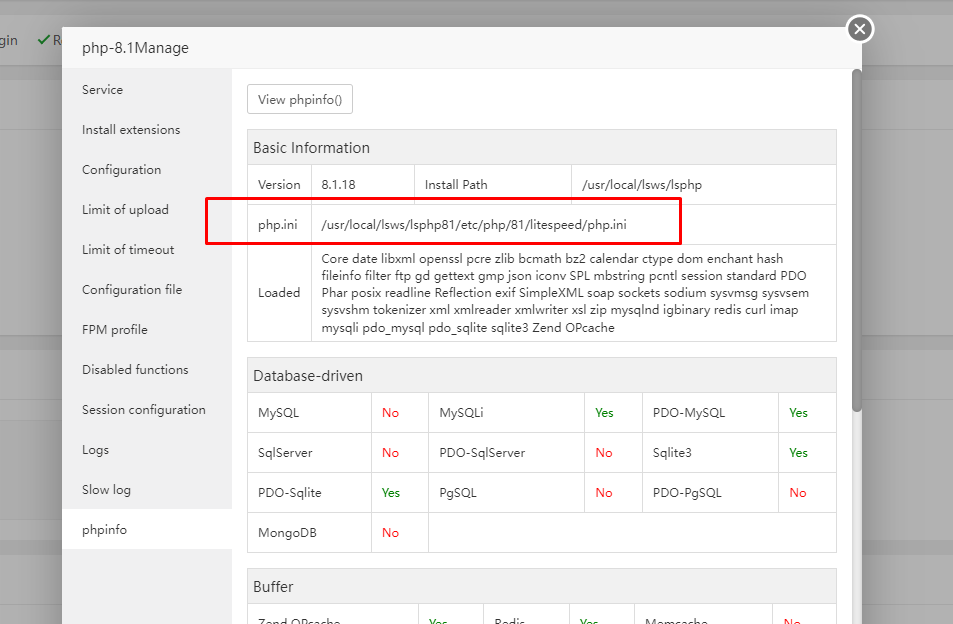Click the View phpinfo() button
The height and width of the screenshot is (624, 953).
click(300, 99)
